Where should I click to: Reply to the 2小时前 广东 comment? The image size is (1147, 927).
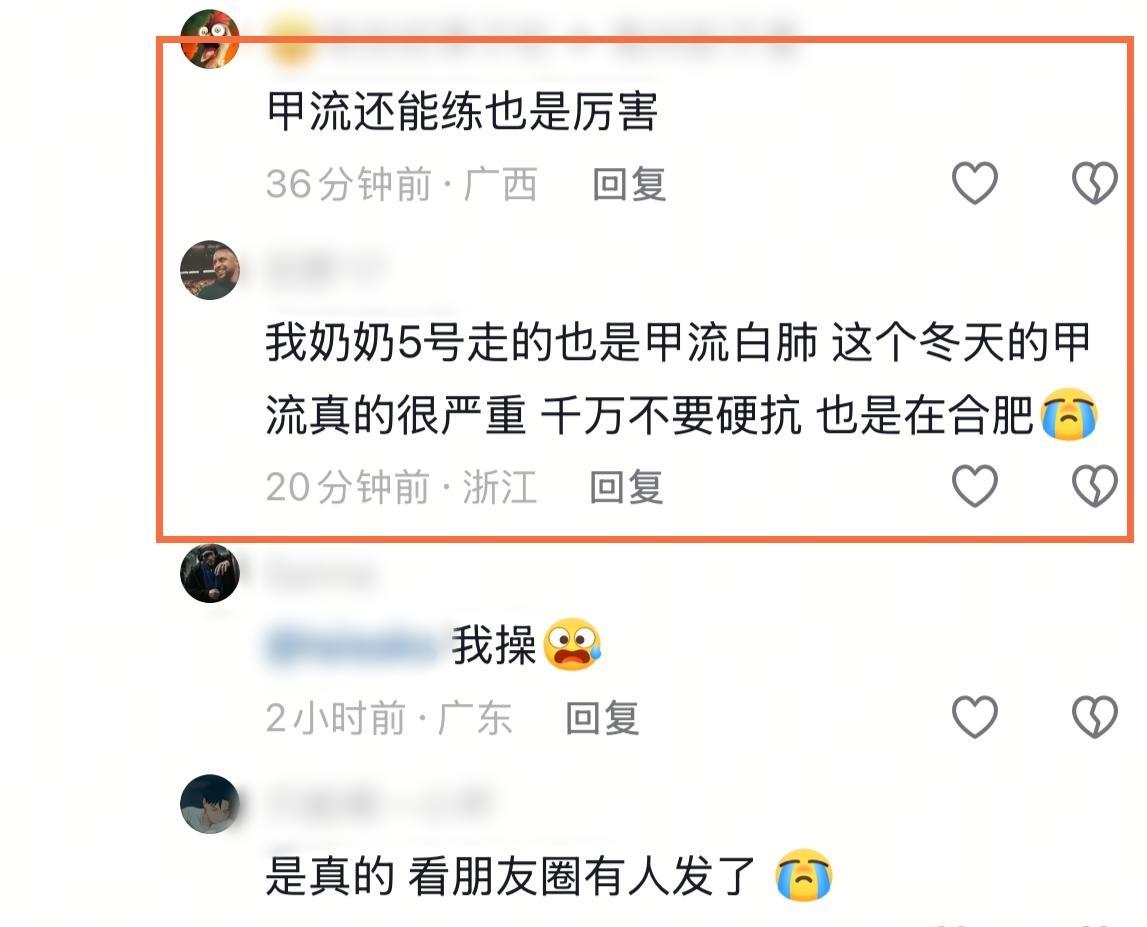[603, 718]
